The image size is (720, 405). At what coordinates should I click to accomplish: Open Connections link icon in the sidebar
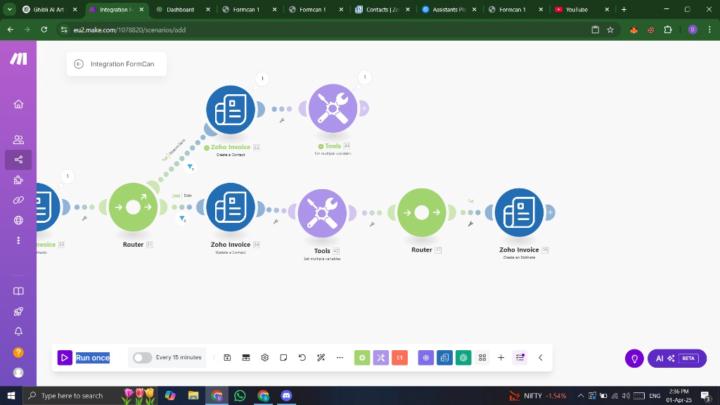[18, 200]
